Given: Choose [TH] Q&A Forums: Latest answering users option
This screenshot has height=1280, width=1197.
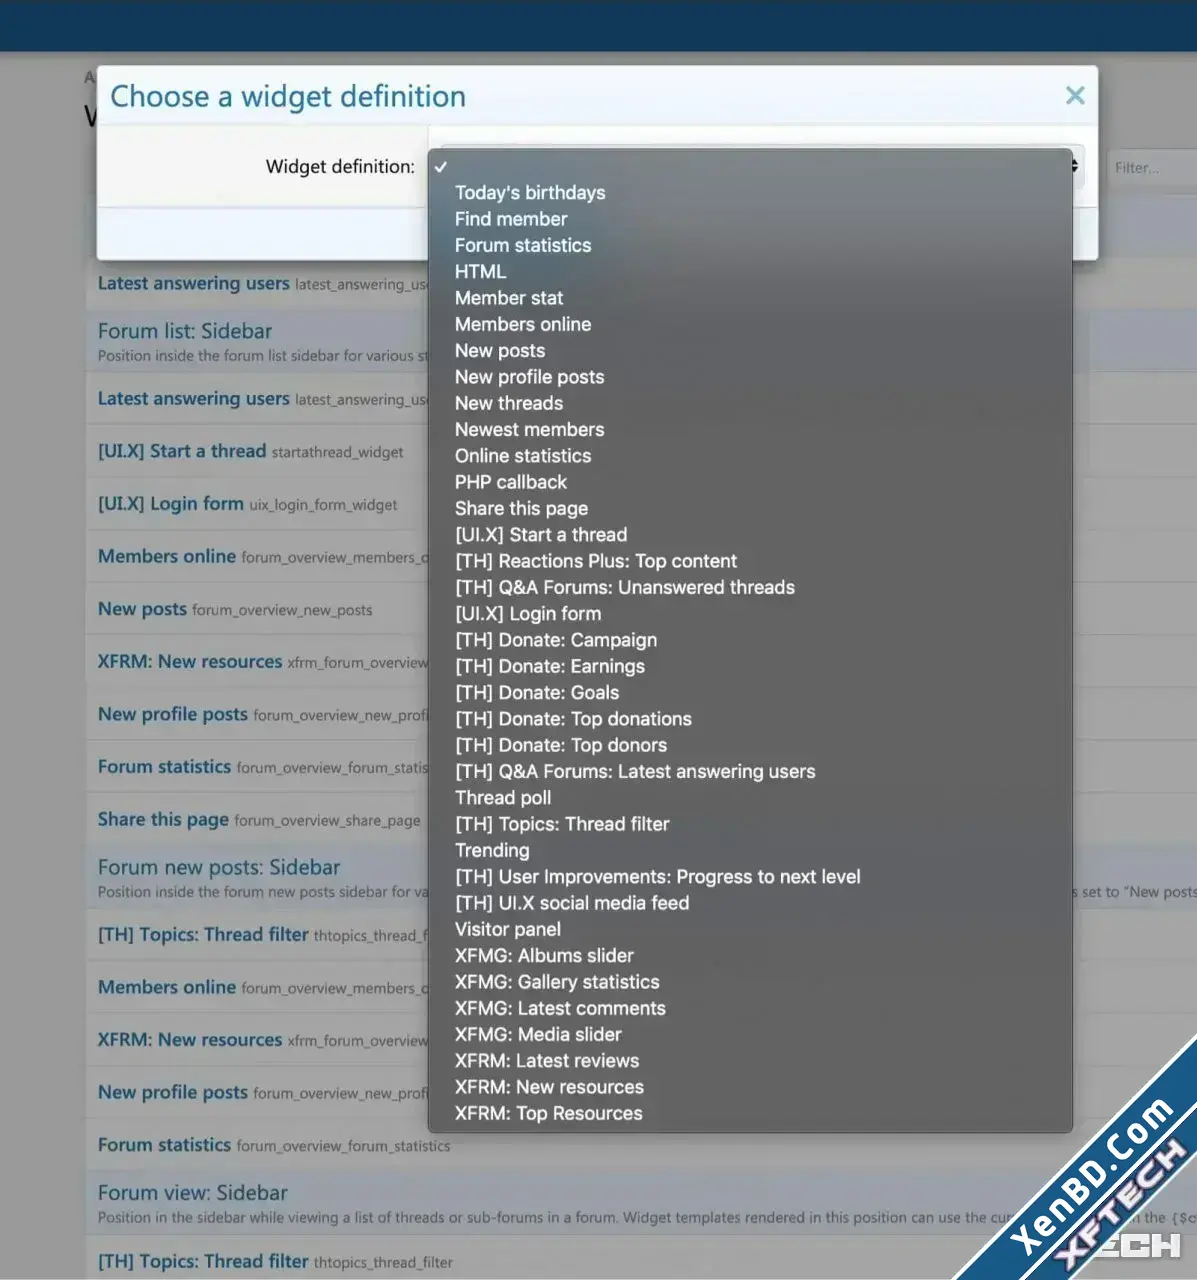Looking at the screenshot, I should [x=750, y=772].
